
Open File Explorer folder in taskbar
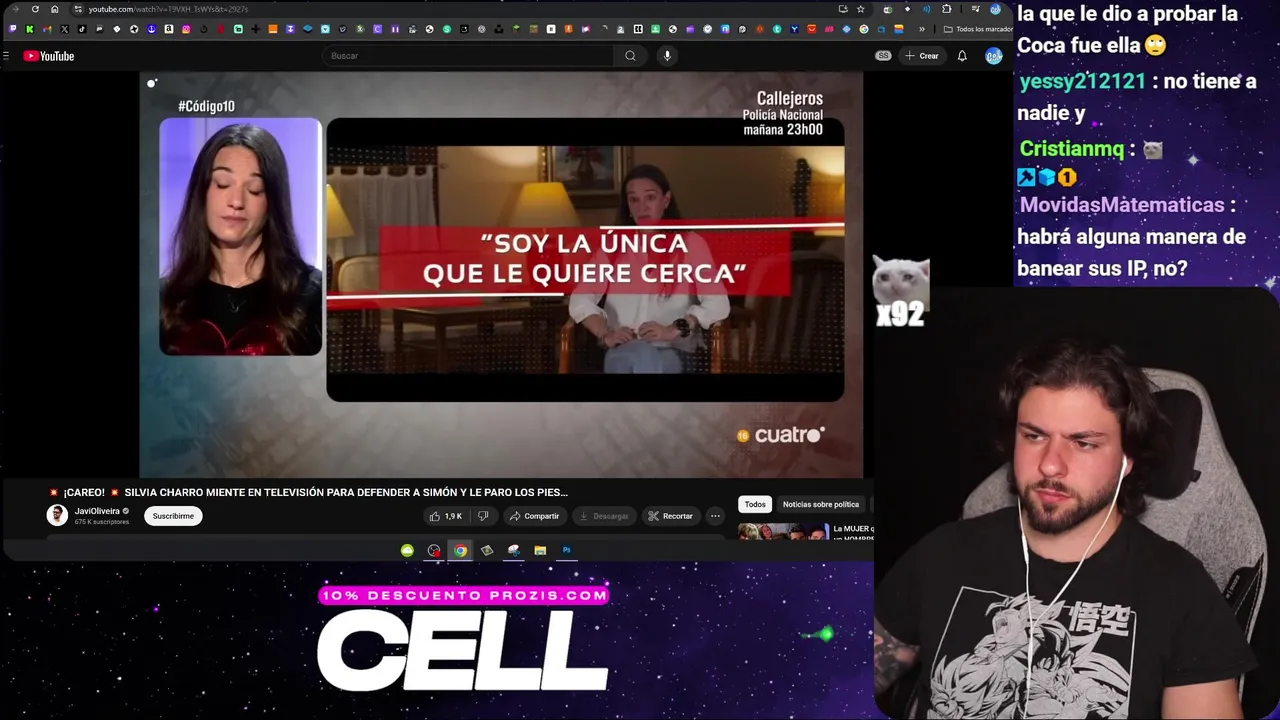540,550
